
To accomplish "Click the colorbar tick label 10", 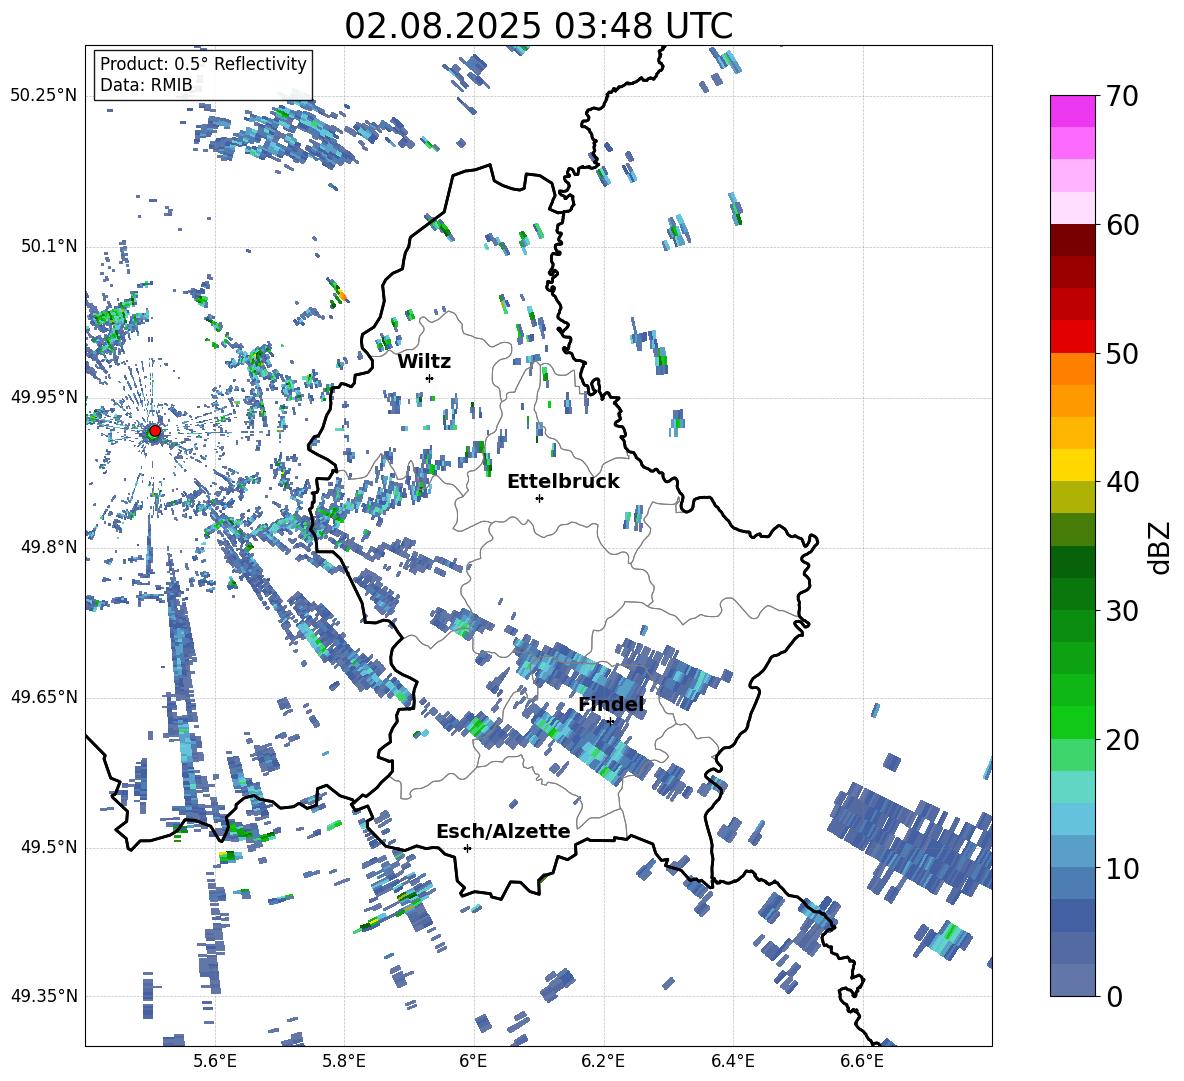I will pos(1122,868).
